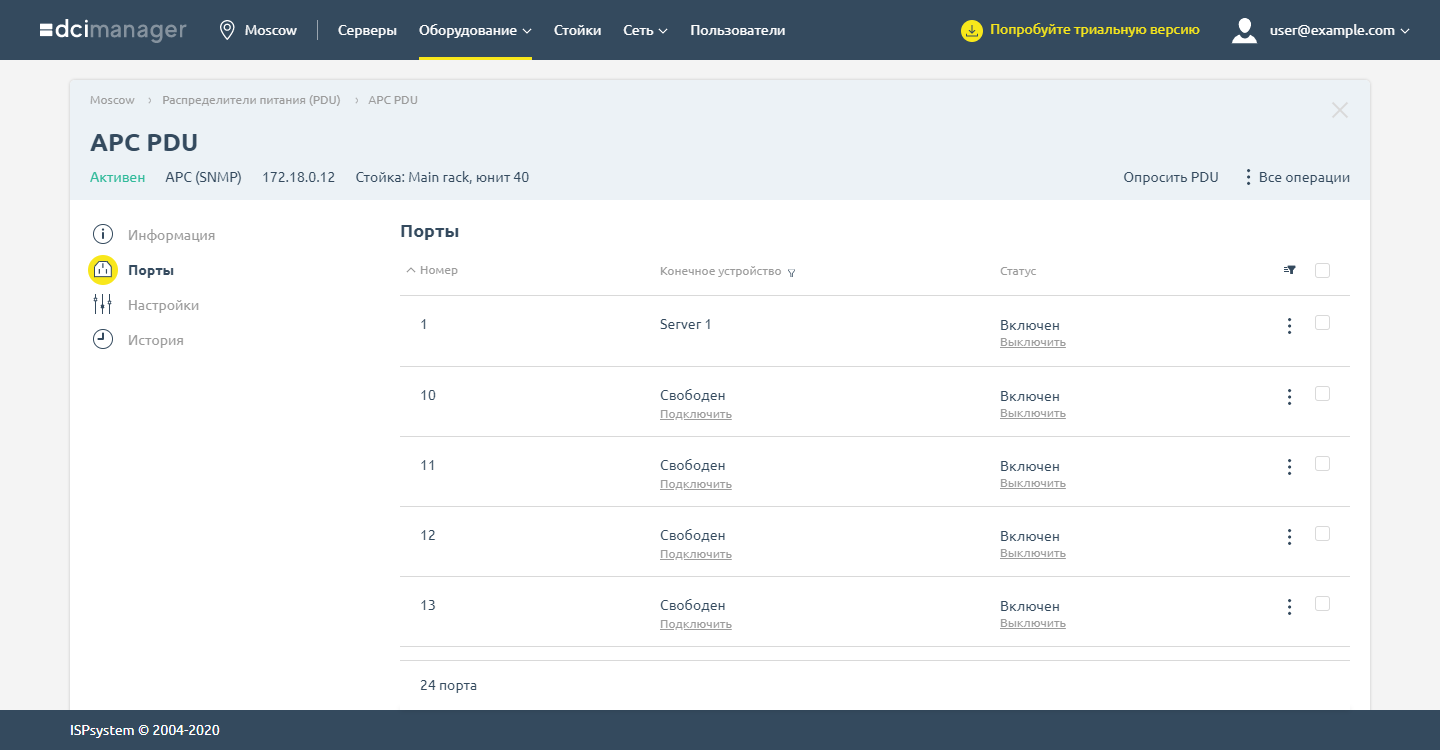Click the Moscow location pin icon
The image size is (1440, 750).
(227, 30)
